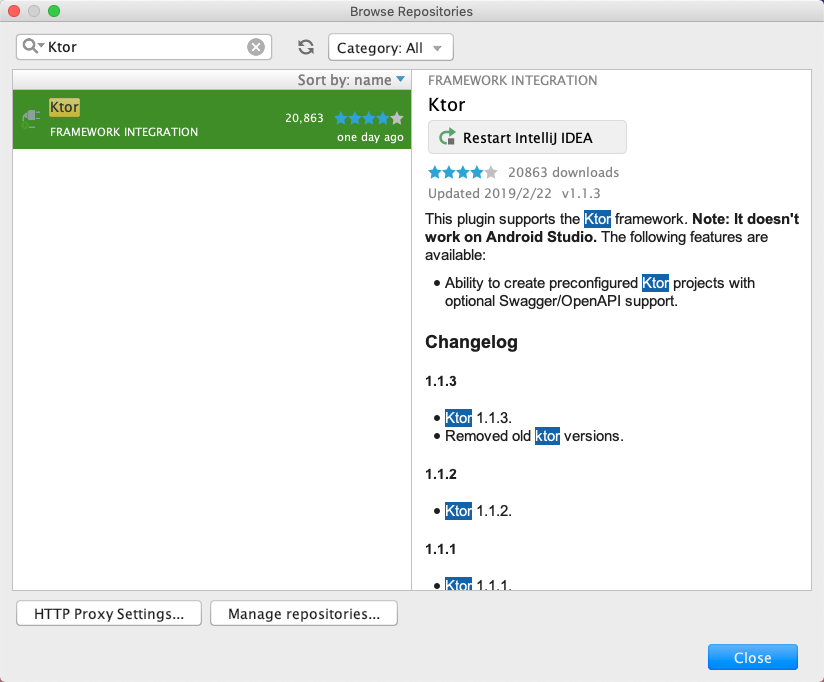Click the FRAMEWORK INTEGRATION heading in details
This screenshot has height=682, width=824.
coord(512,80)
